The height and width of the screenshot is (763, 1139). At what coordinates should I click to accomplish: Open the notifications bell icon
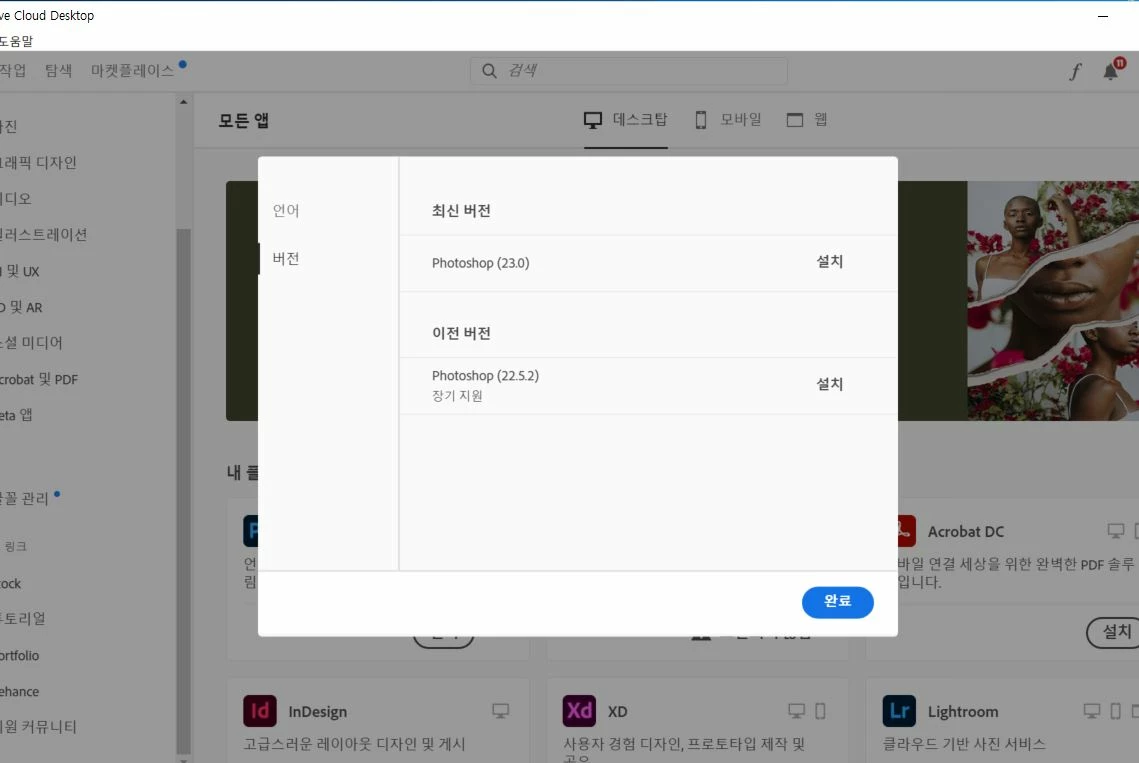coord(1111,71)
